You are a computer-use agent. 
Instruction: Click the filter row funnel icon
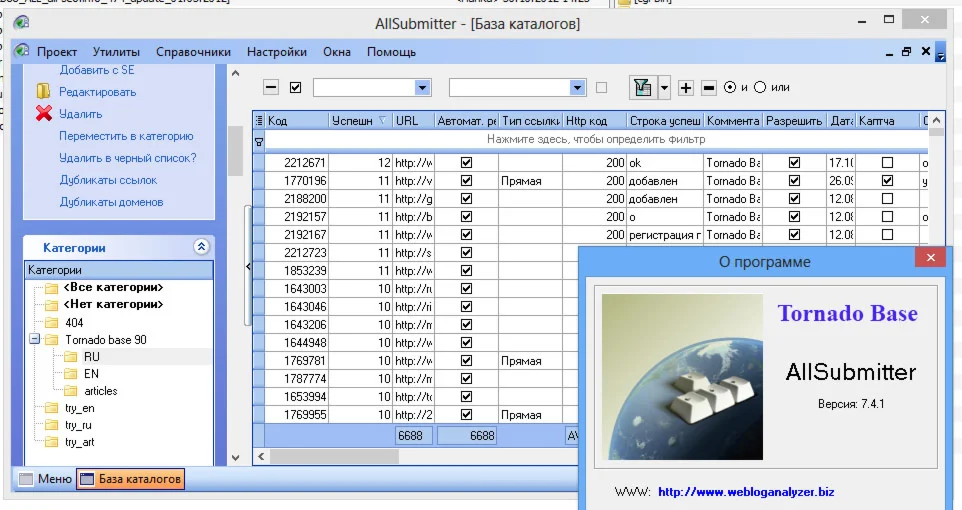tap(259, 141)
